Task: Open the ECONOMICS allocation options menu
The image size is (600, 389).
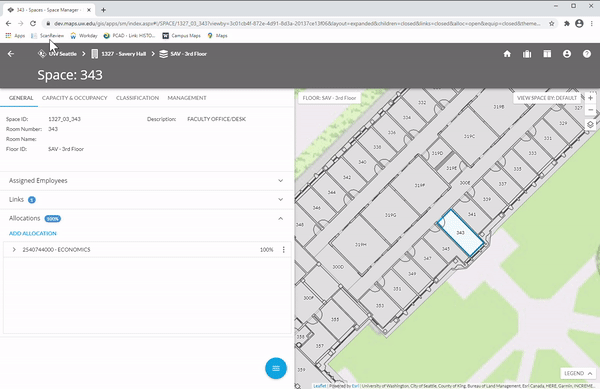Action: tap(284, 250)
